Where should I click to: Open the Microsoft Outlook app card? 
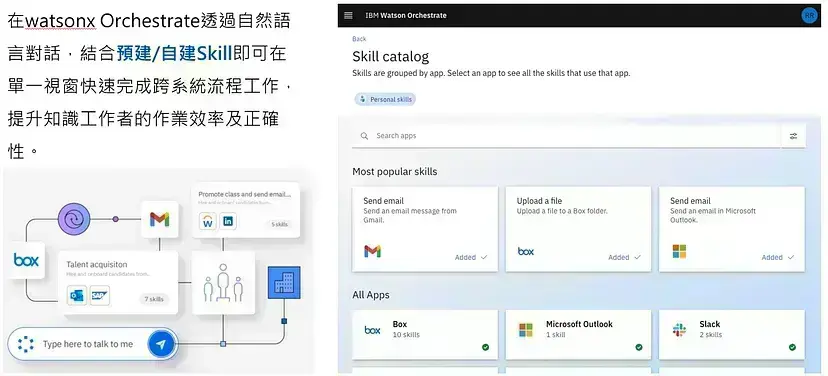click(x=578, y=335)
